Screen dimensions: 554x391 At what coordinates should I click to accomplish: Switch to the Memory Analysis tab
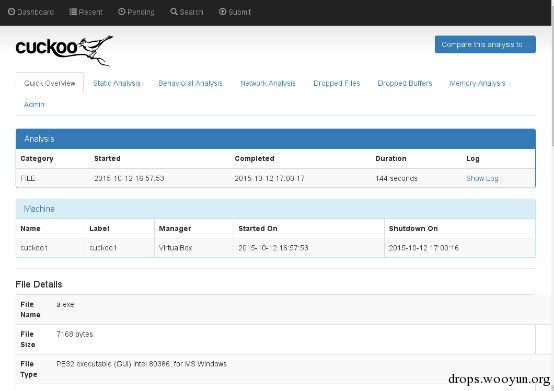point(477,83)
